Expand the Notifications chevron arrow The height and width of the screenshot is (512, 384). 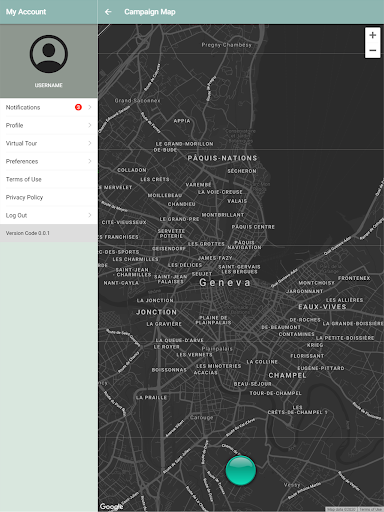[90, 107]
